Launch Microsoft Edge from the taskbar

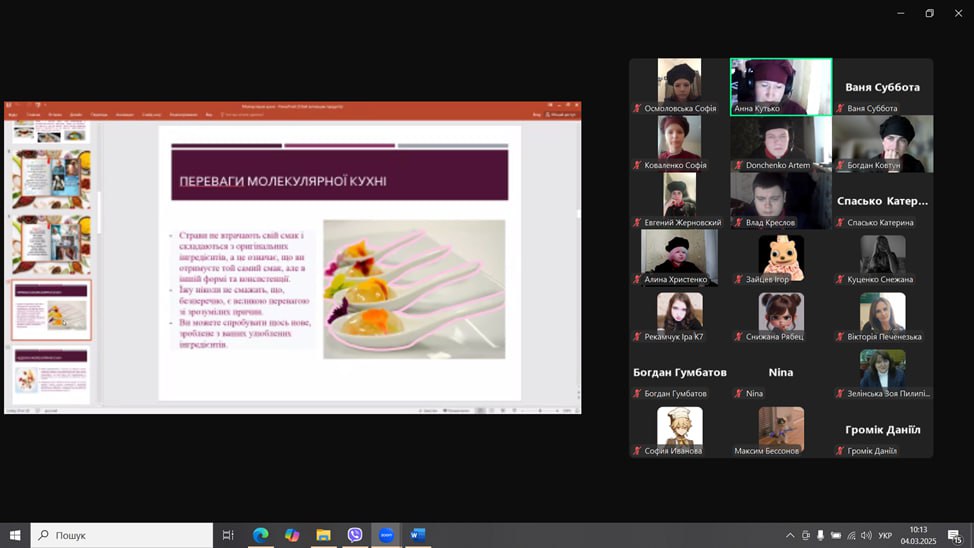pos(260,535)
